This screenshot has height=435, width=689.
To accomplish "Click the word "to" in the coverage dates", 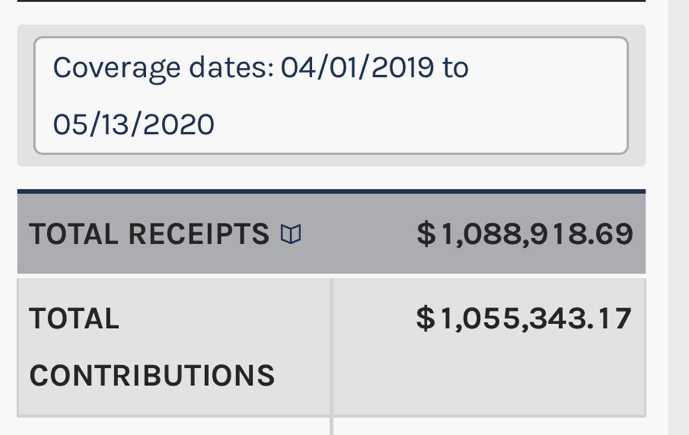I will point(456,68).
